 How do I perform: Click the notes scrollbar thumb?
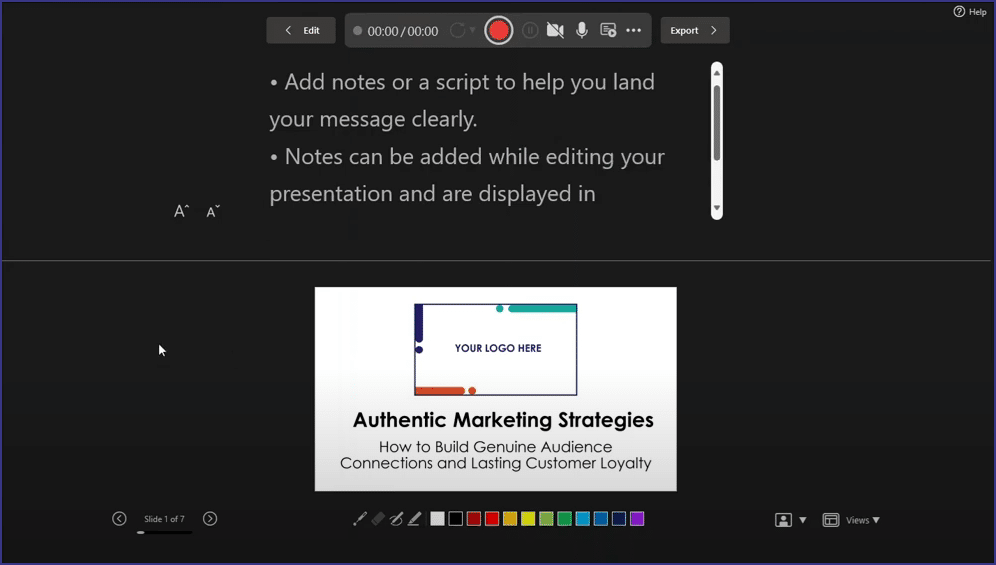tap(717, 122)
